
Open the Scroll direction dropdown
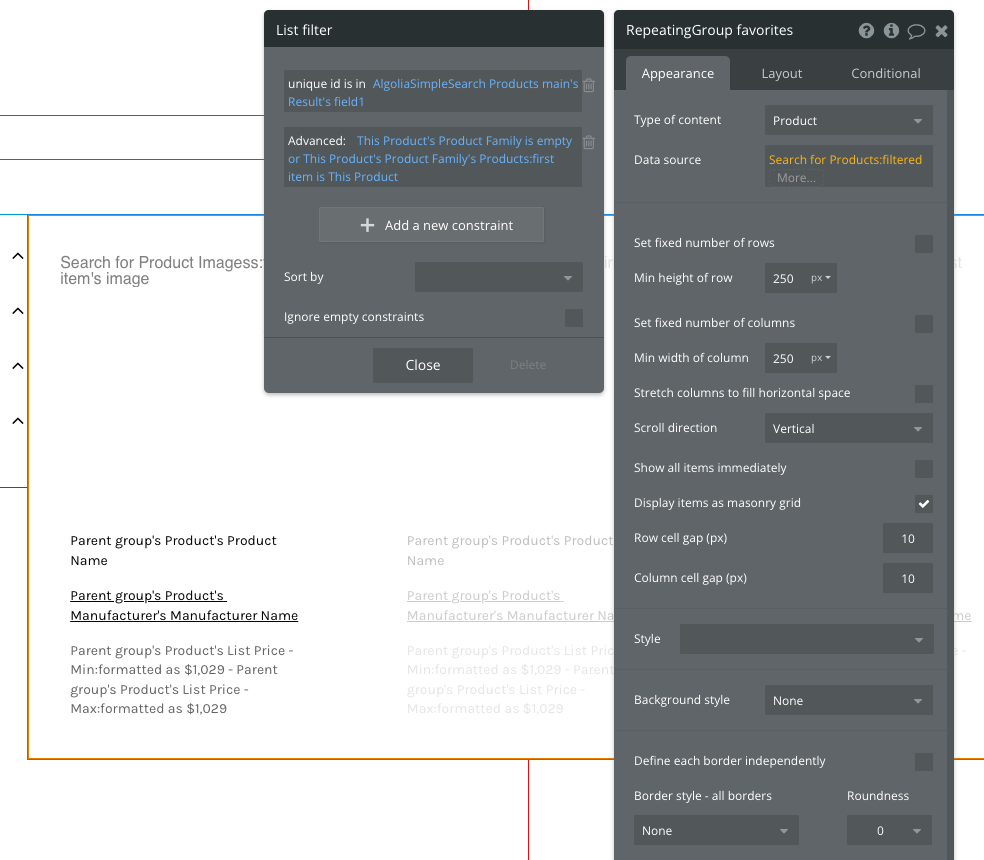(x=848, y=429)
